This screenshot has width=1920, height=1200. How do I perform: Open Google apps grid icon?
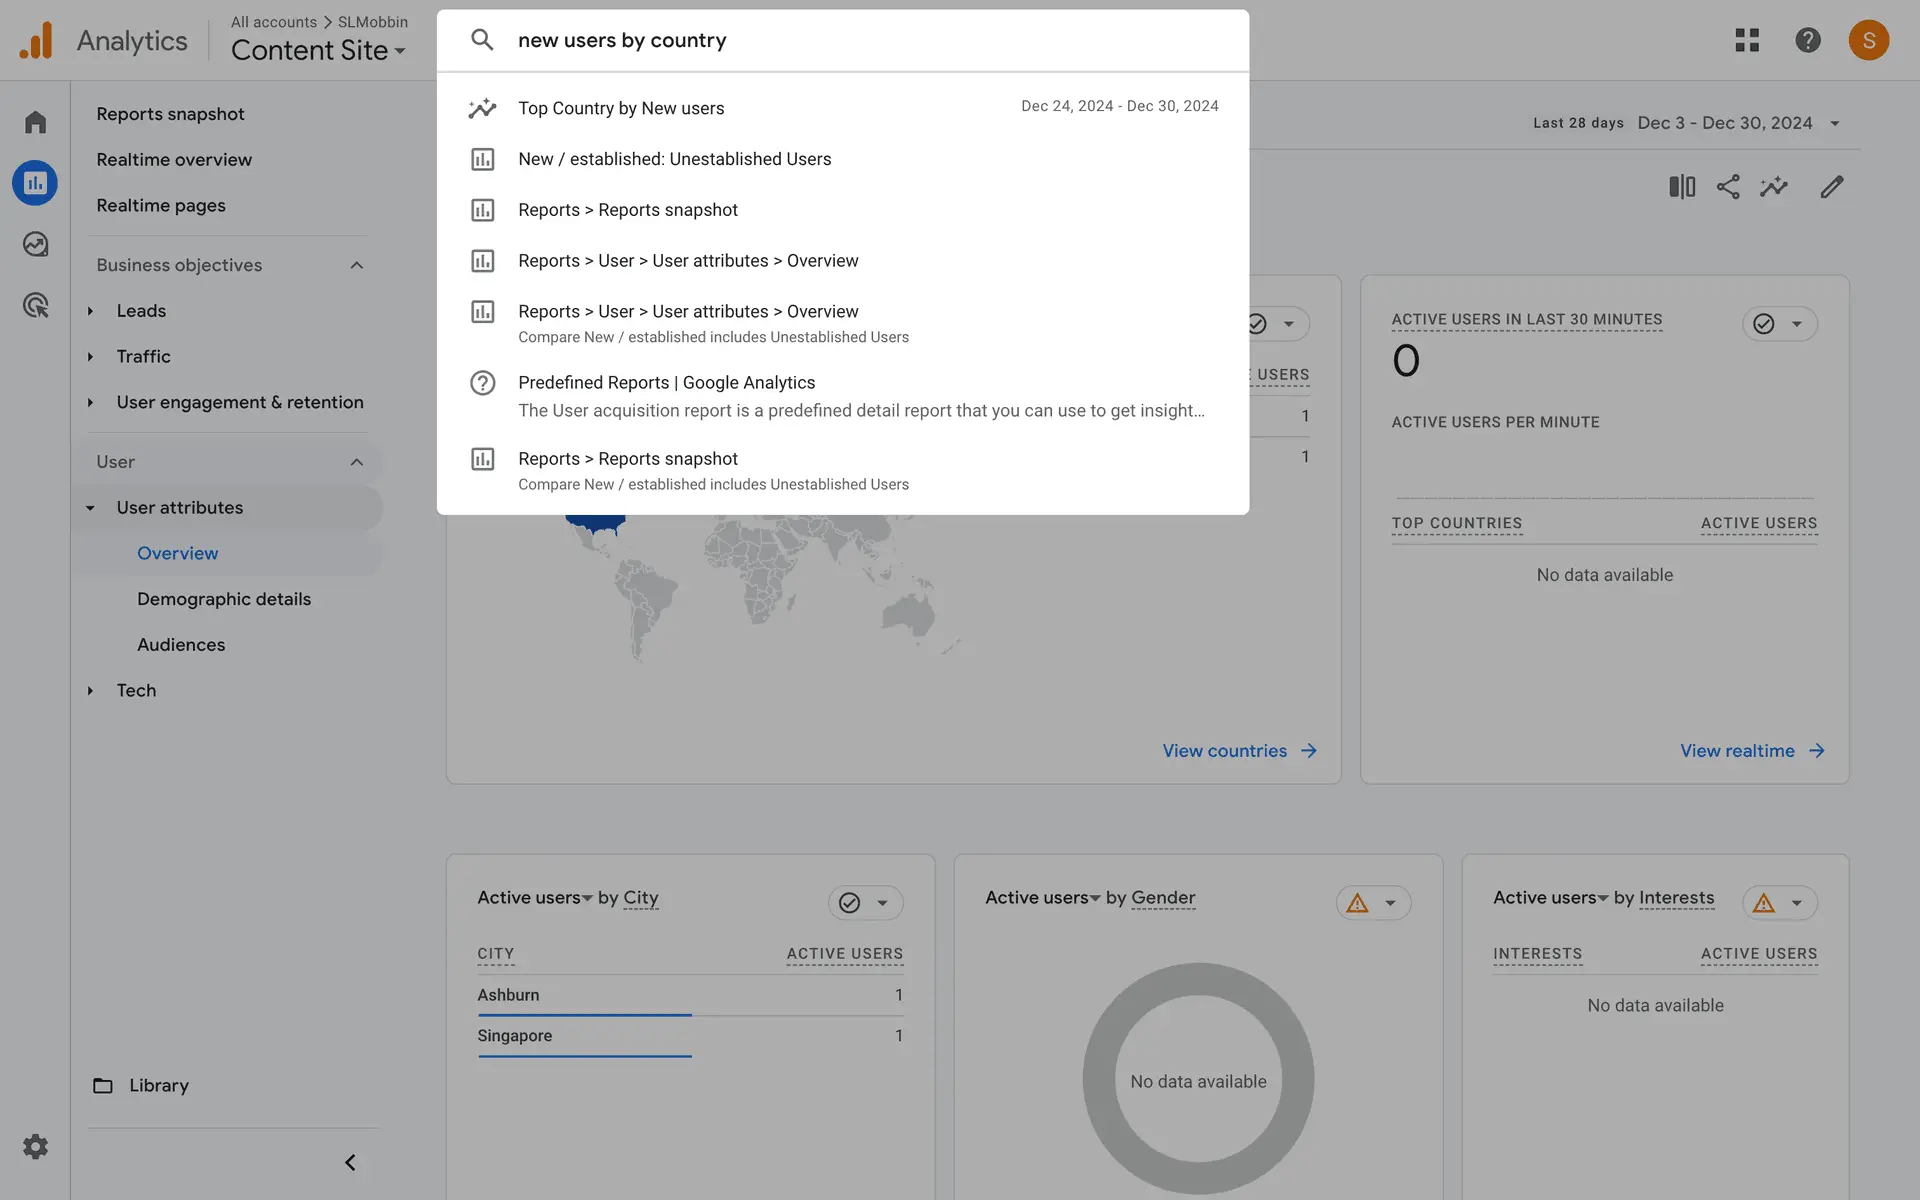click(x=1746, y=40)
